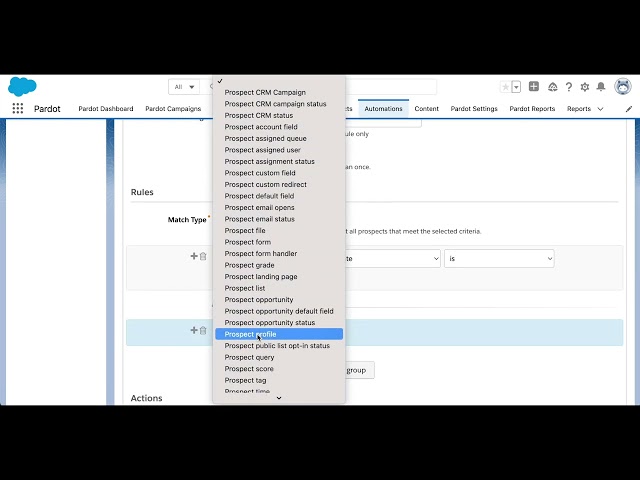Expand the Reports tab chevron
640x480 pixels.
[x=600, y=109]
